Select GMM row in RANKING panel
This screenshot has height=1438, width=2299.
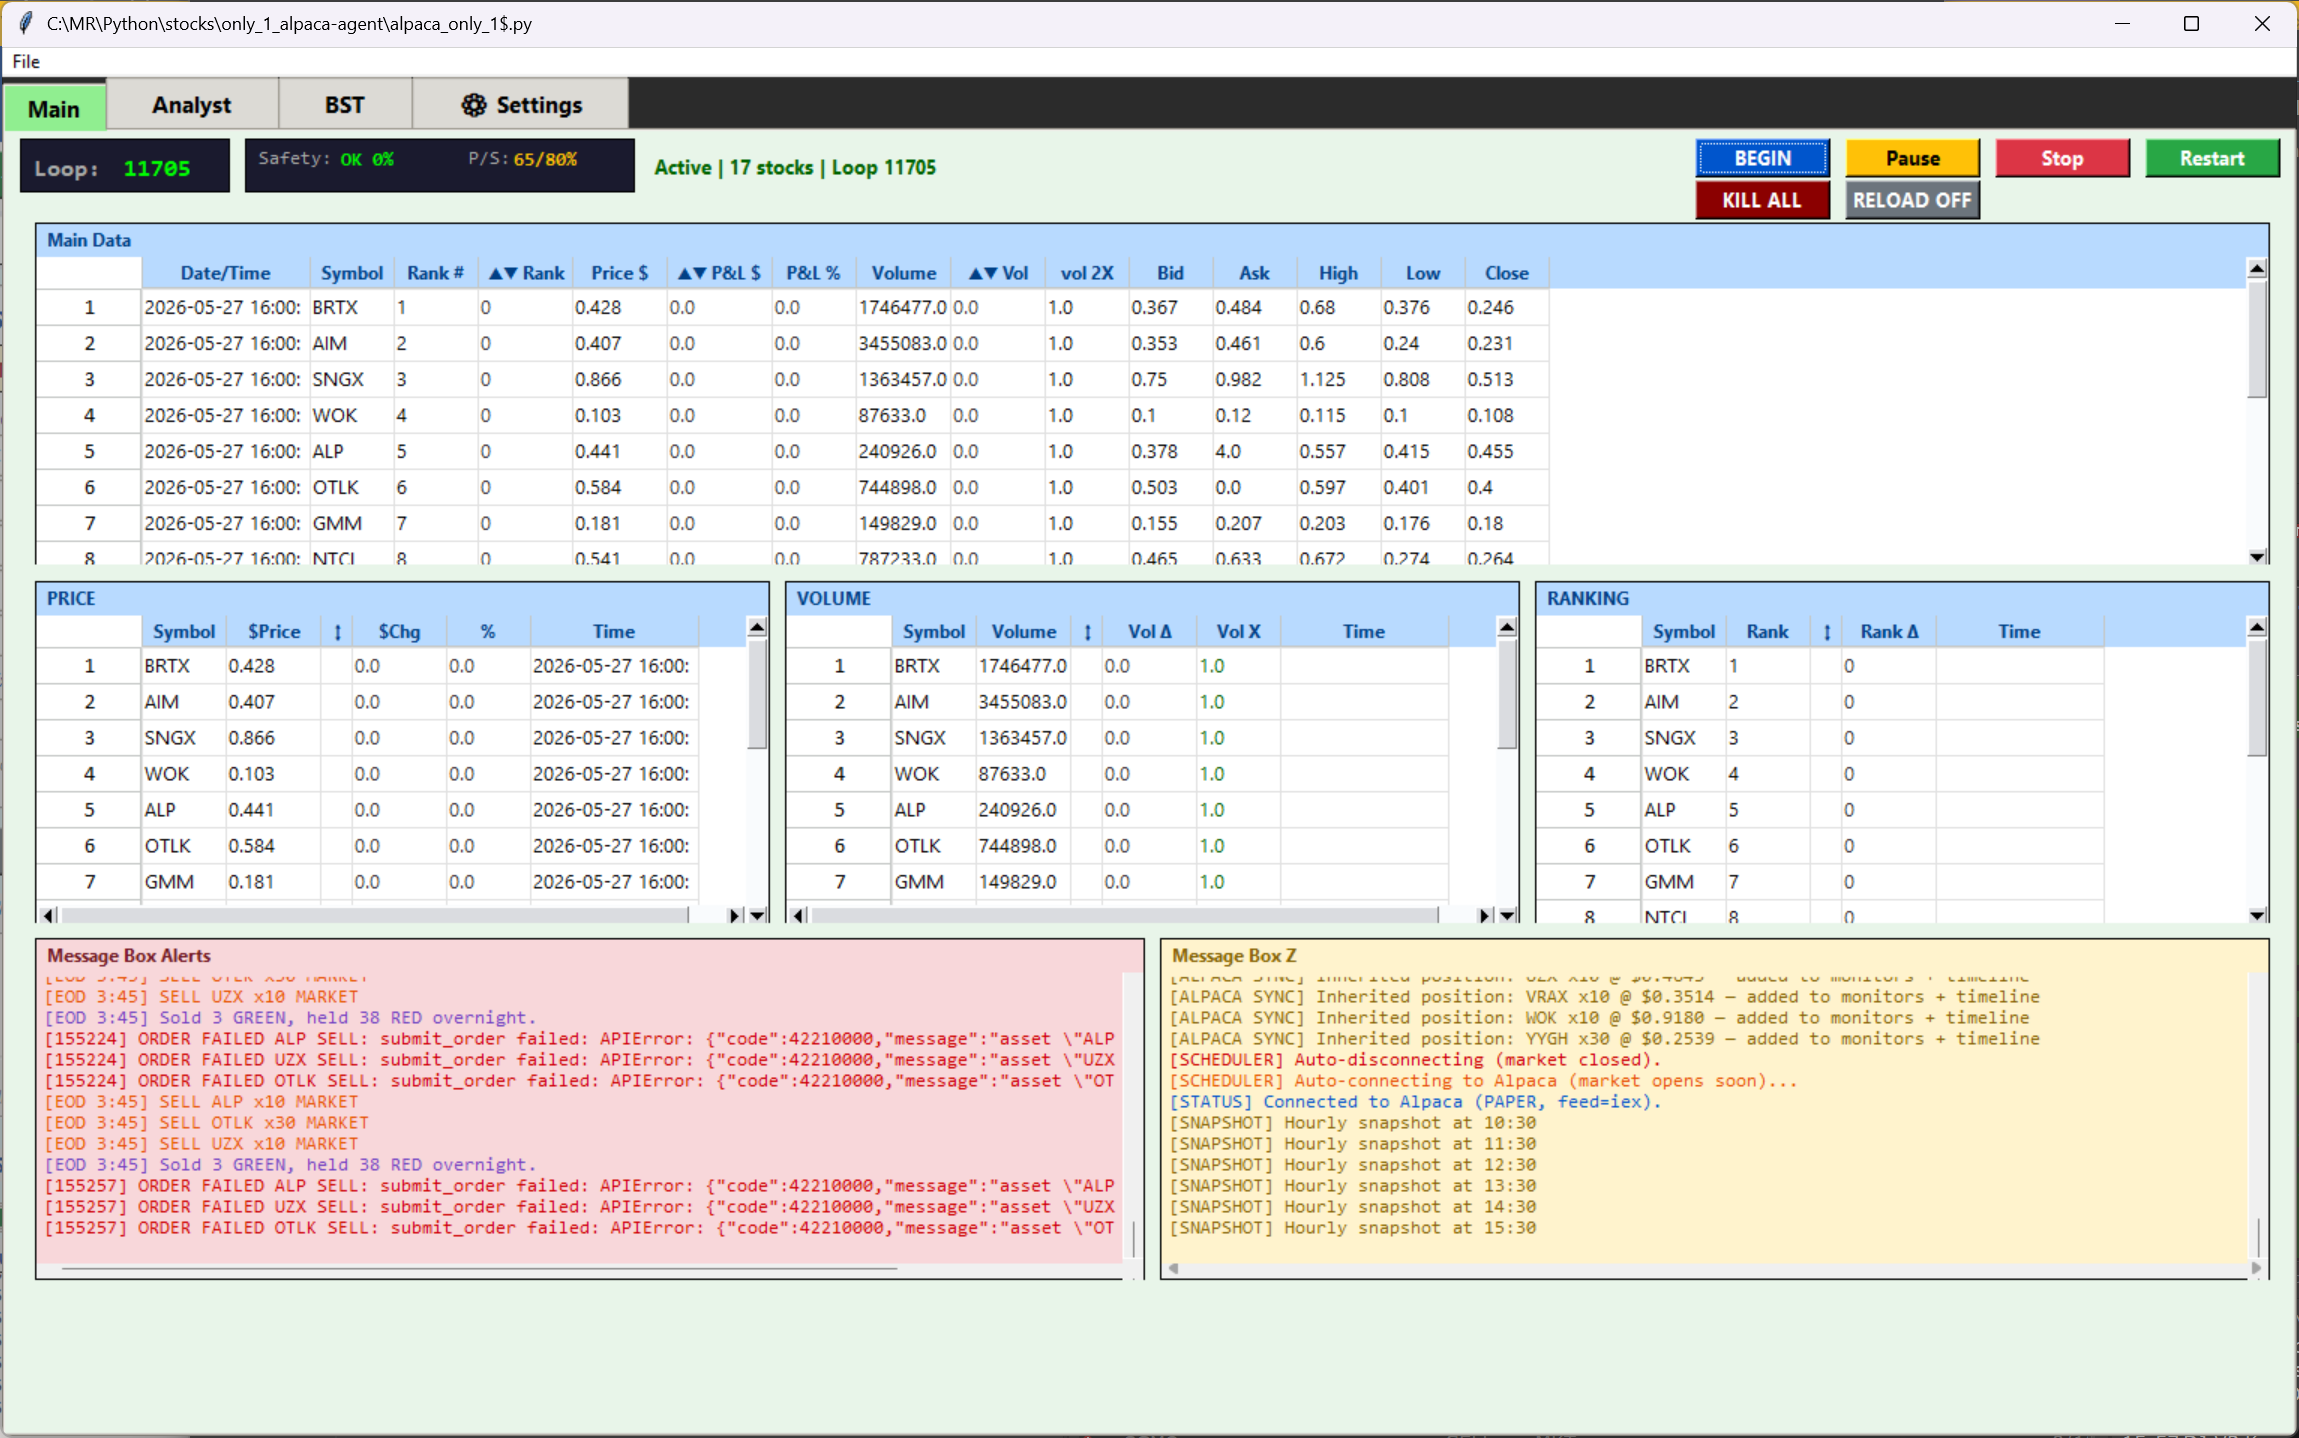click(x=1820, y=882)
